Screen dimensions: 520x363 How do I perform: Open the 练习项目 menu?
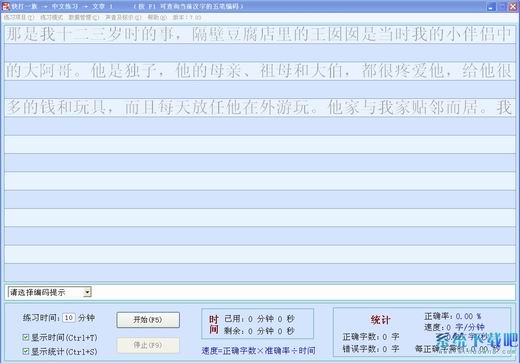coord(19,17)
